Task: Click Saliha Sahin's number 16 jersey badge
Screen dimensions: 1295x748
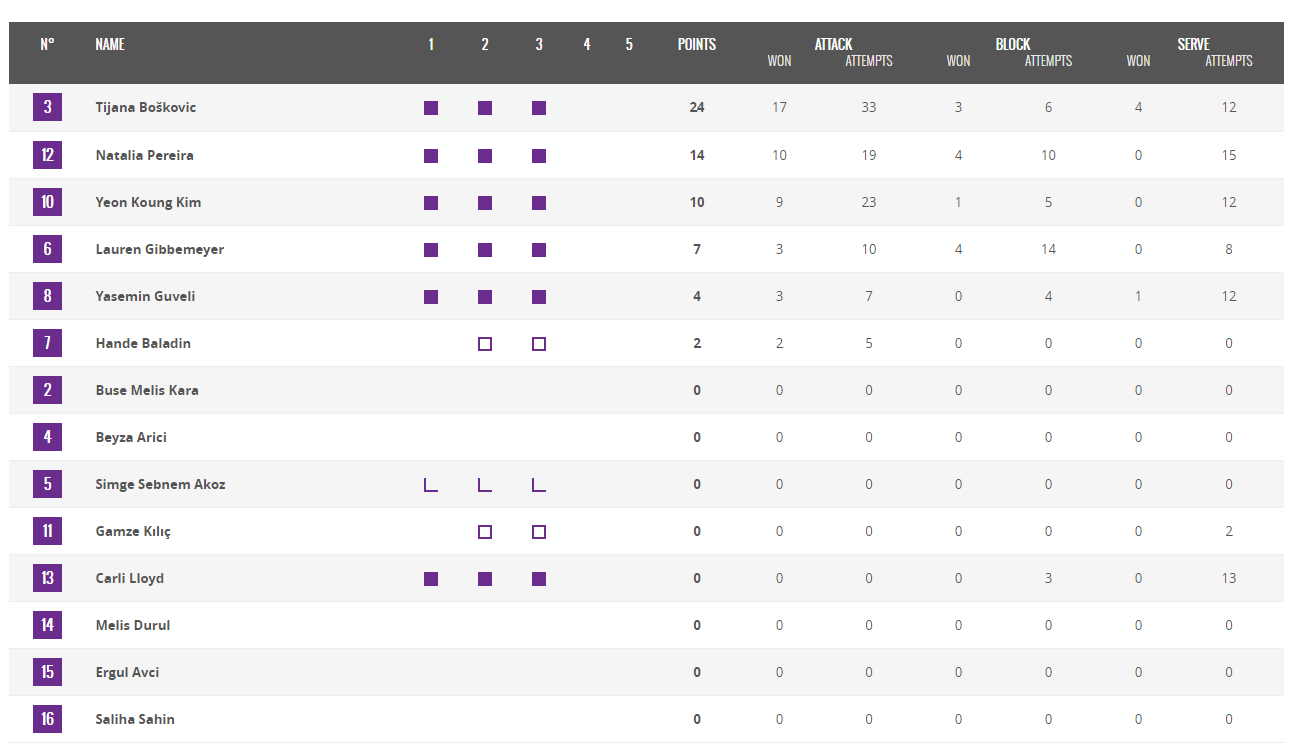Action: [47, 719]
